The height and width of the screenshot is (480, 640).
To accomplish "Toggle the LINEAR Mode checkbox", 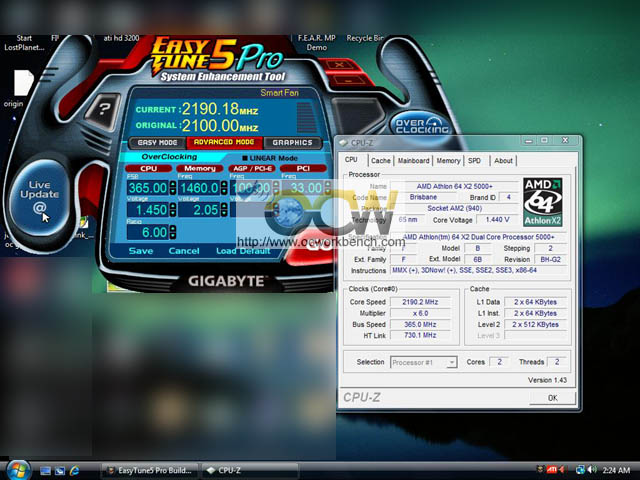I will (x=245, y=158).
